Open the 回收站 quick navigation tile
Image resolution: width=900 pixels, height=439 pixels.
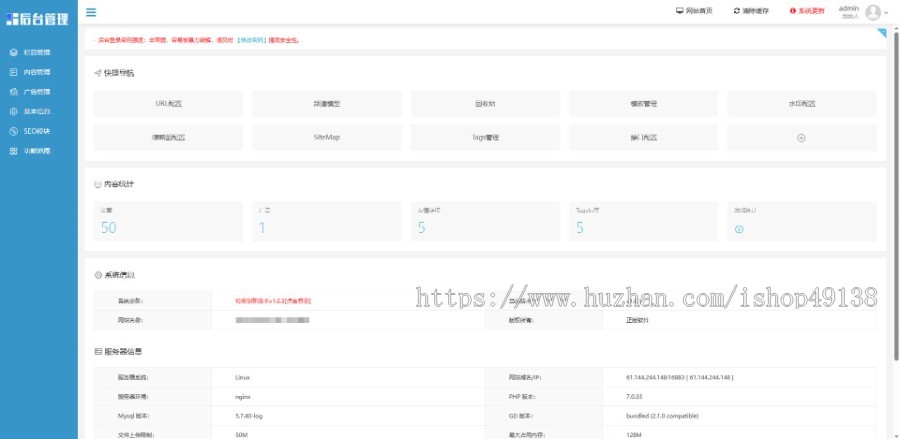(485, 104)
